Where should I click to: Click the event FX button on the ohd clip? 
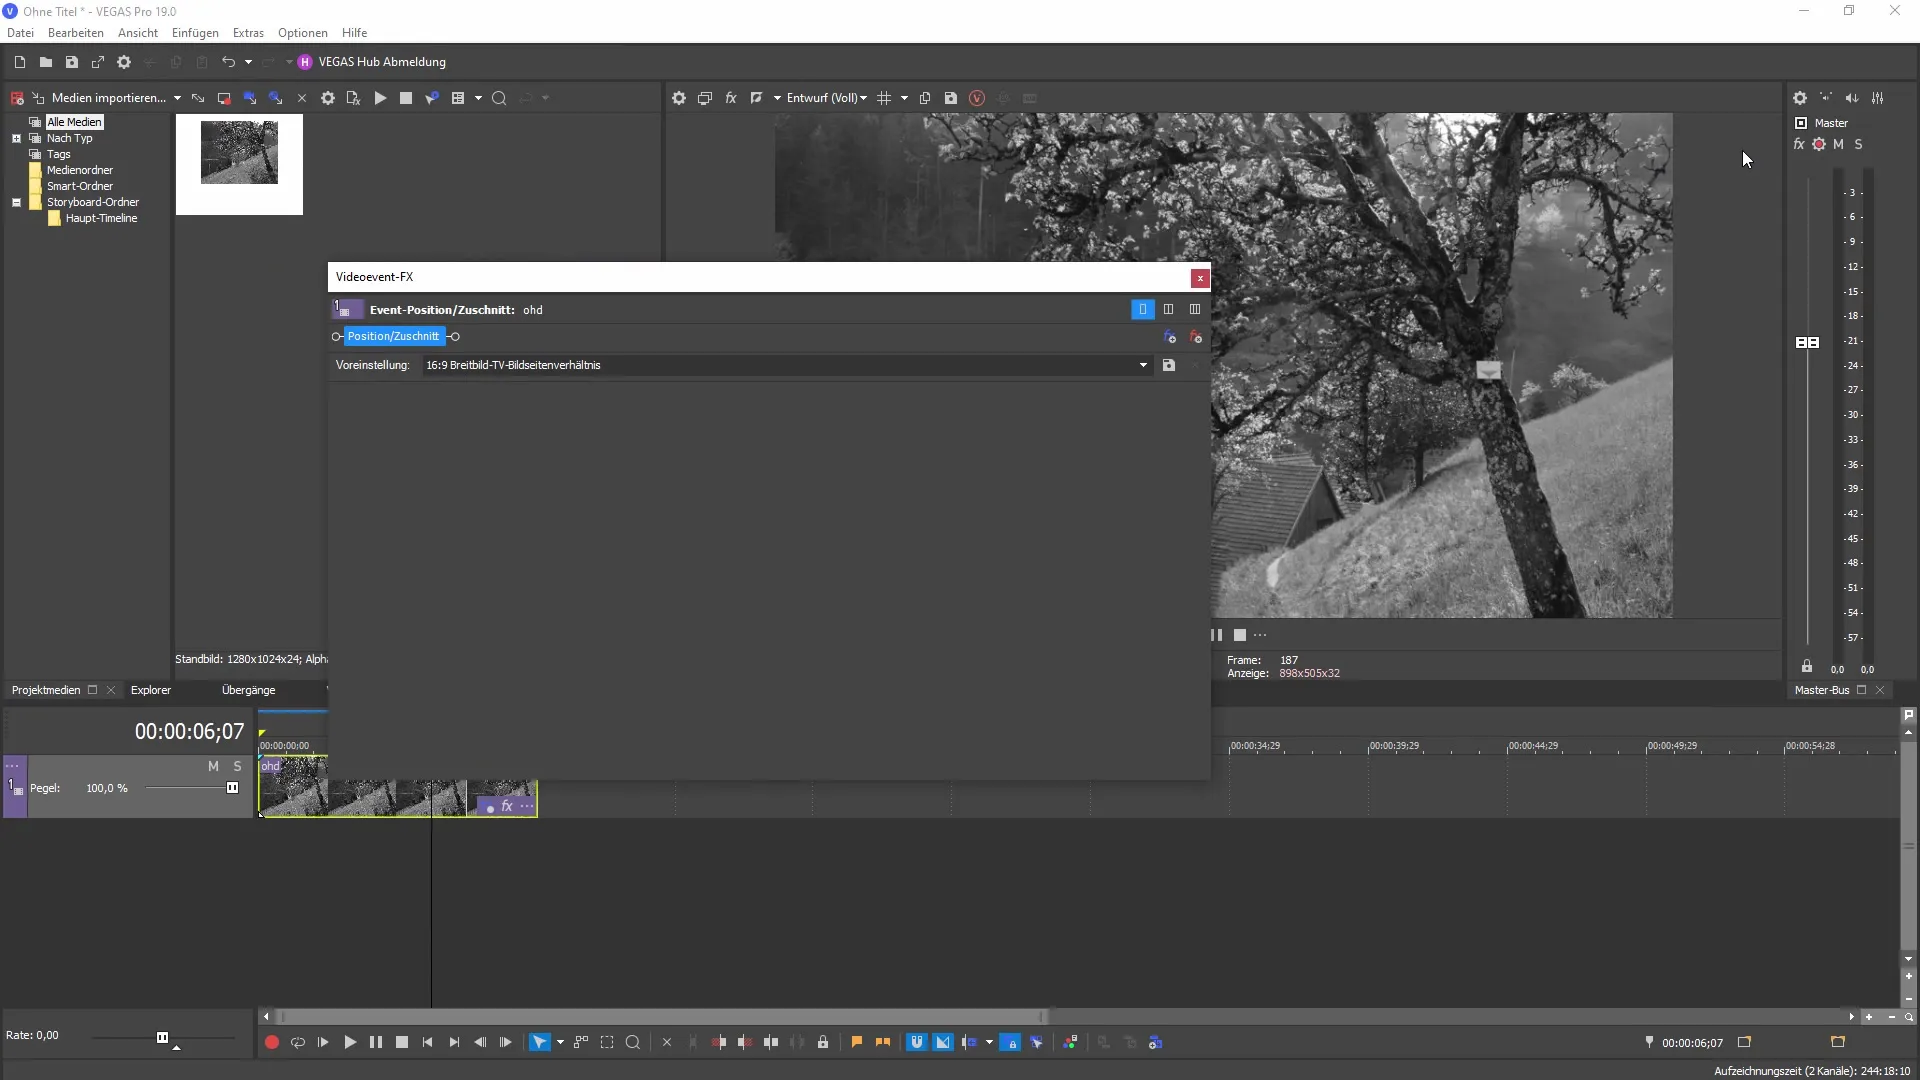click(507, 806)
